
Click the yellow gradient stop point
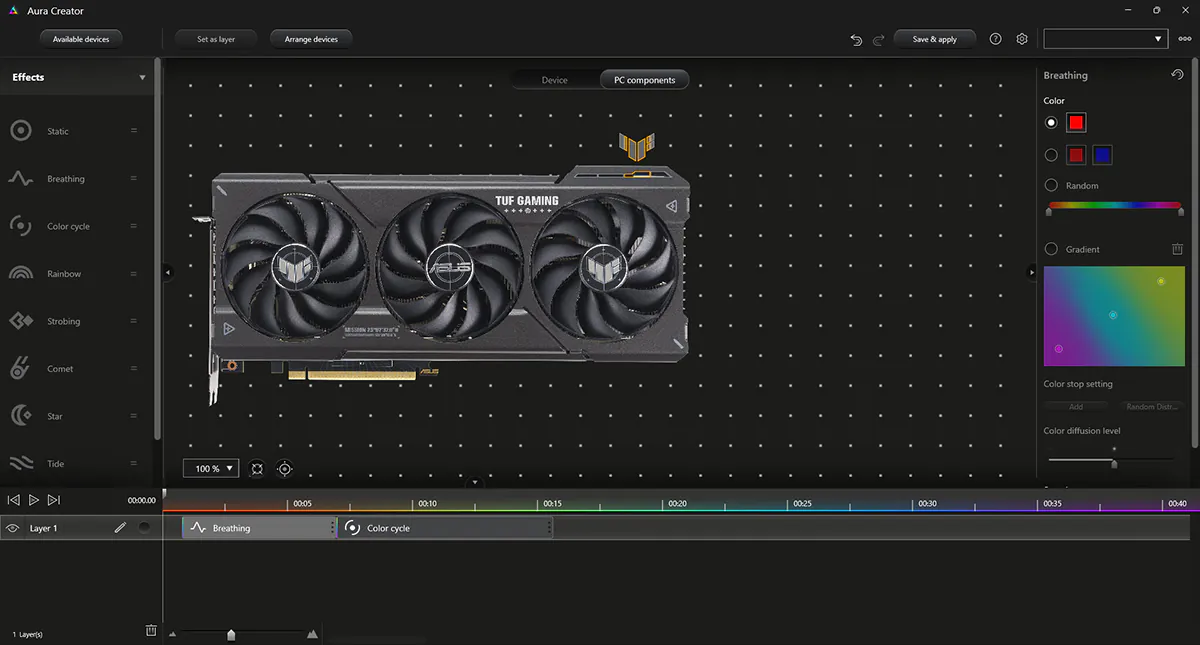click(x=1161, y=282)
